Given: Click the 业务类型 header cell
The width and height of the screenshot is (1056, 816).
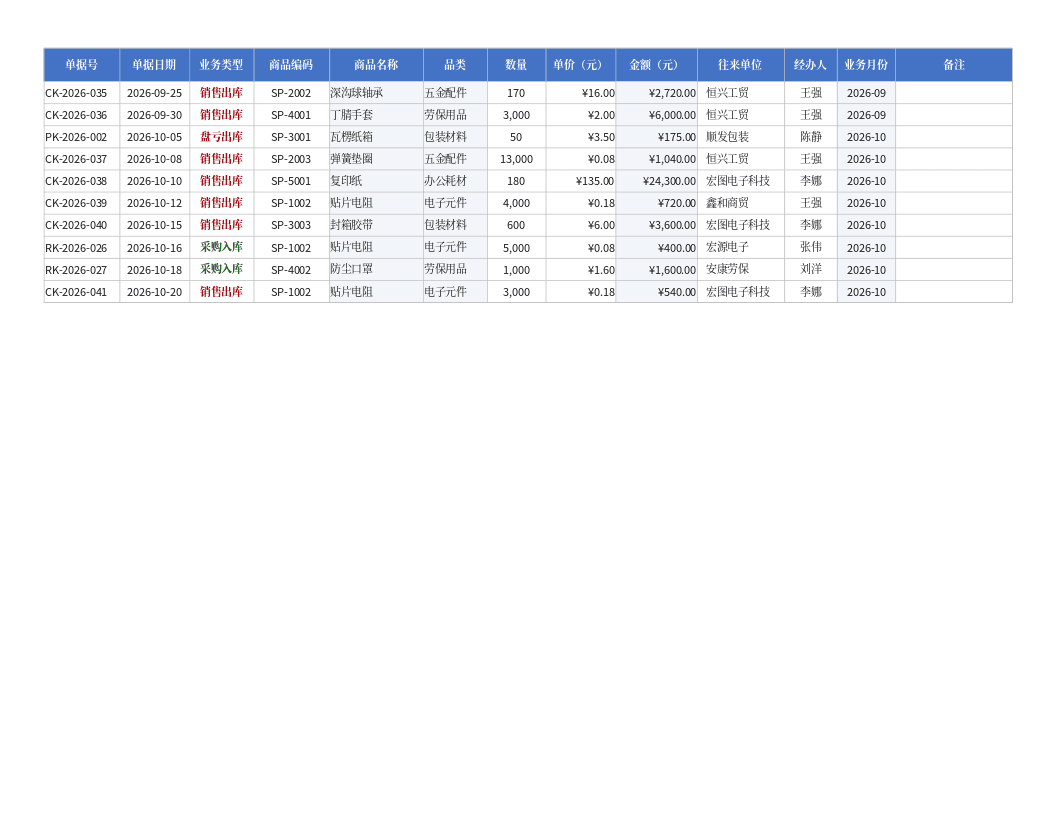Looking at the screenshot, I should [222, 65].
